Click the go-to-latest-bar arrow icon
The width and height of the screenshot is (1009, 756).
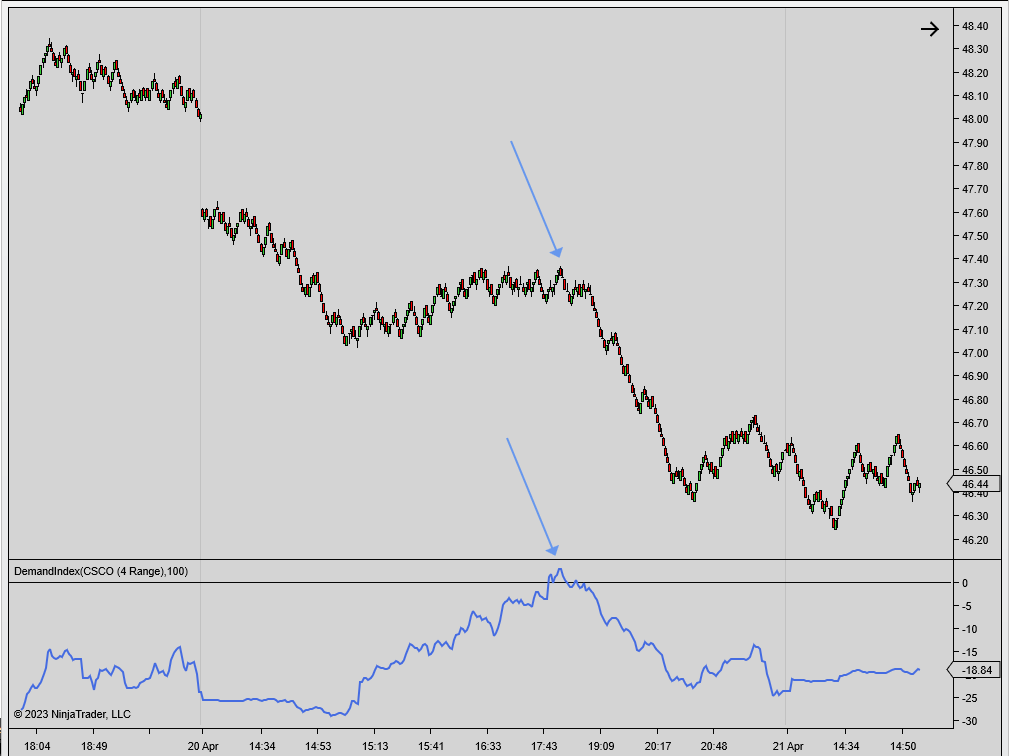tap(930, 28)
